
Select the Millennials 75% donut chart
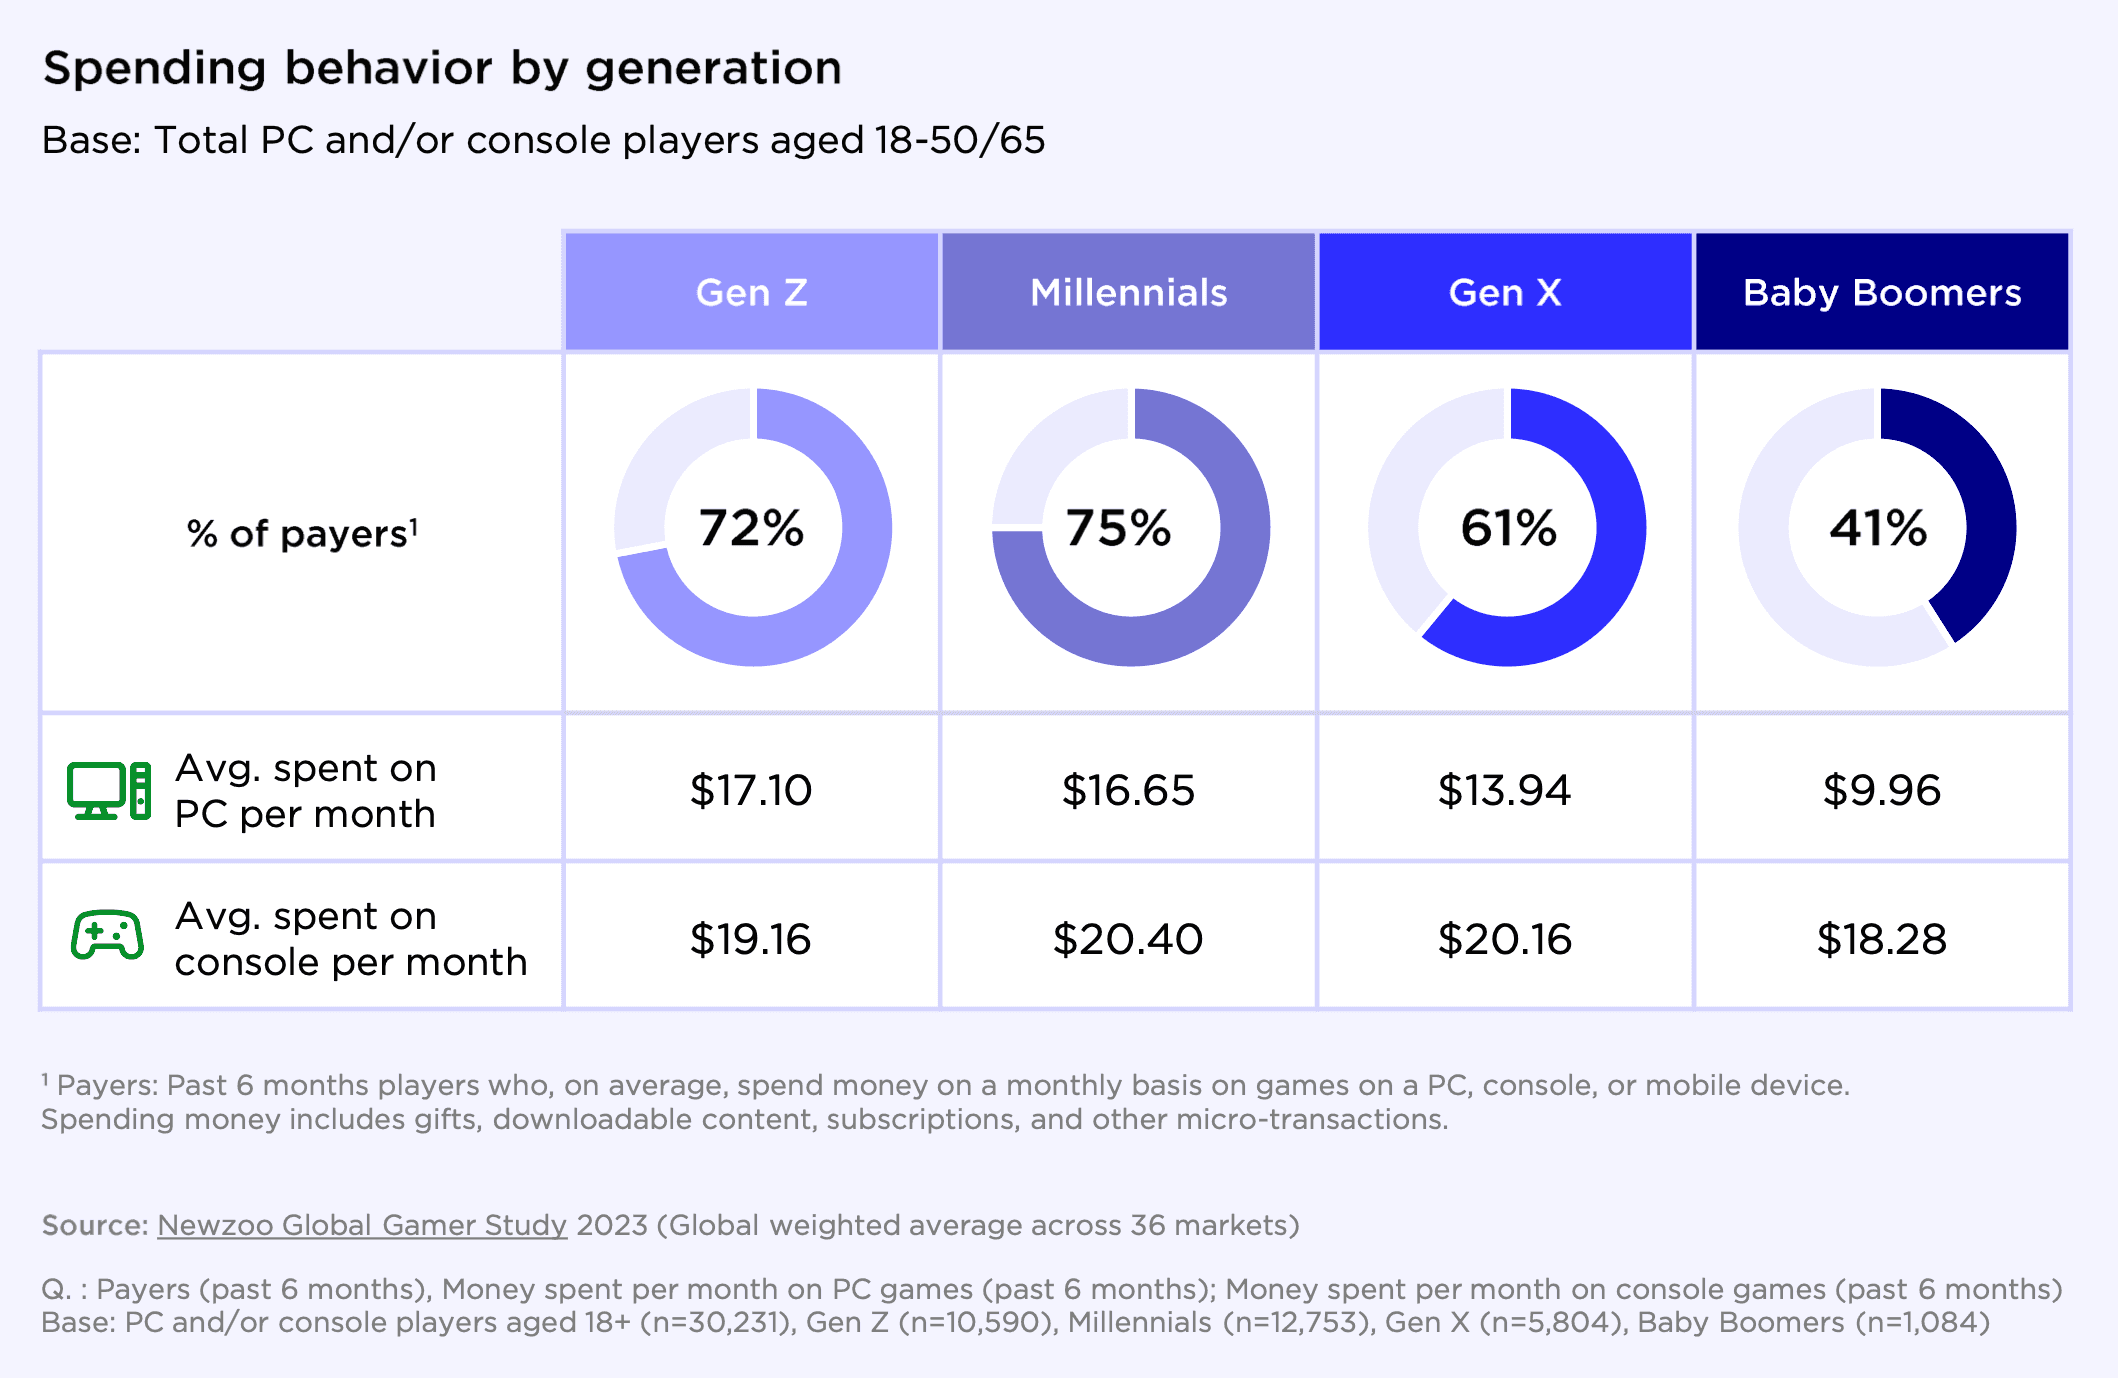[x=1130, y=527]
